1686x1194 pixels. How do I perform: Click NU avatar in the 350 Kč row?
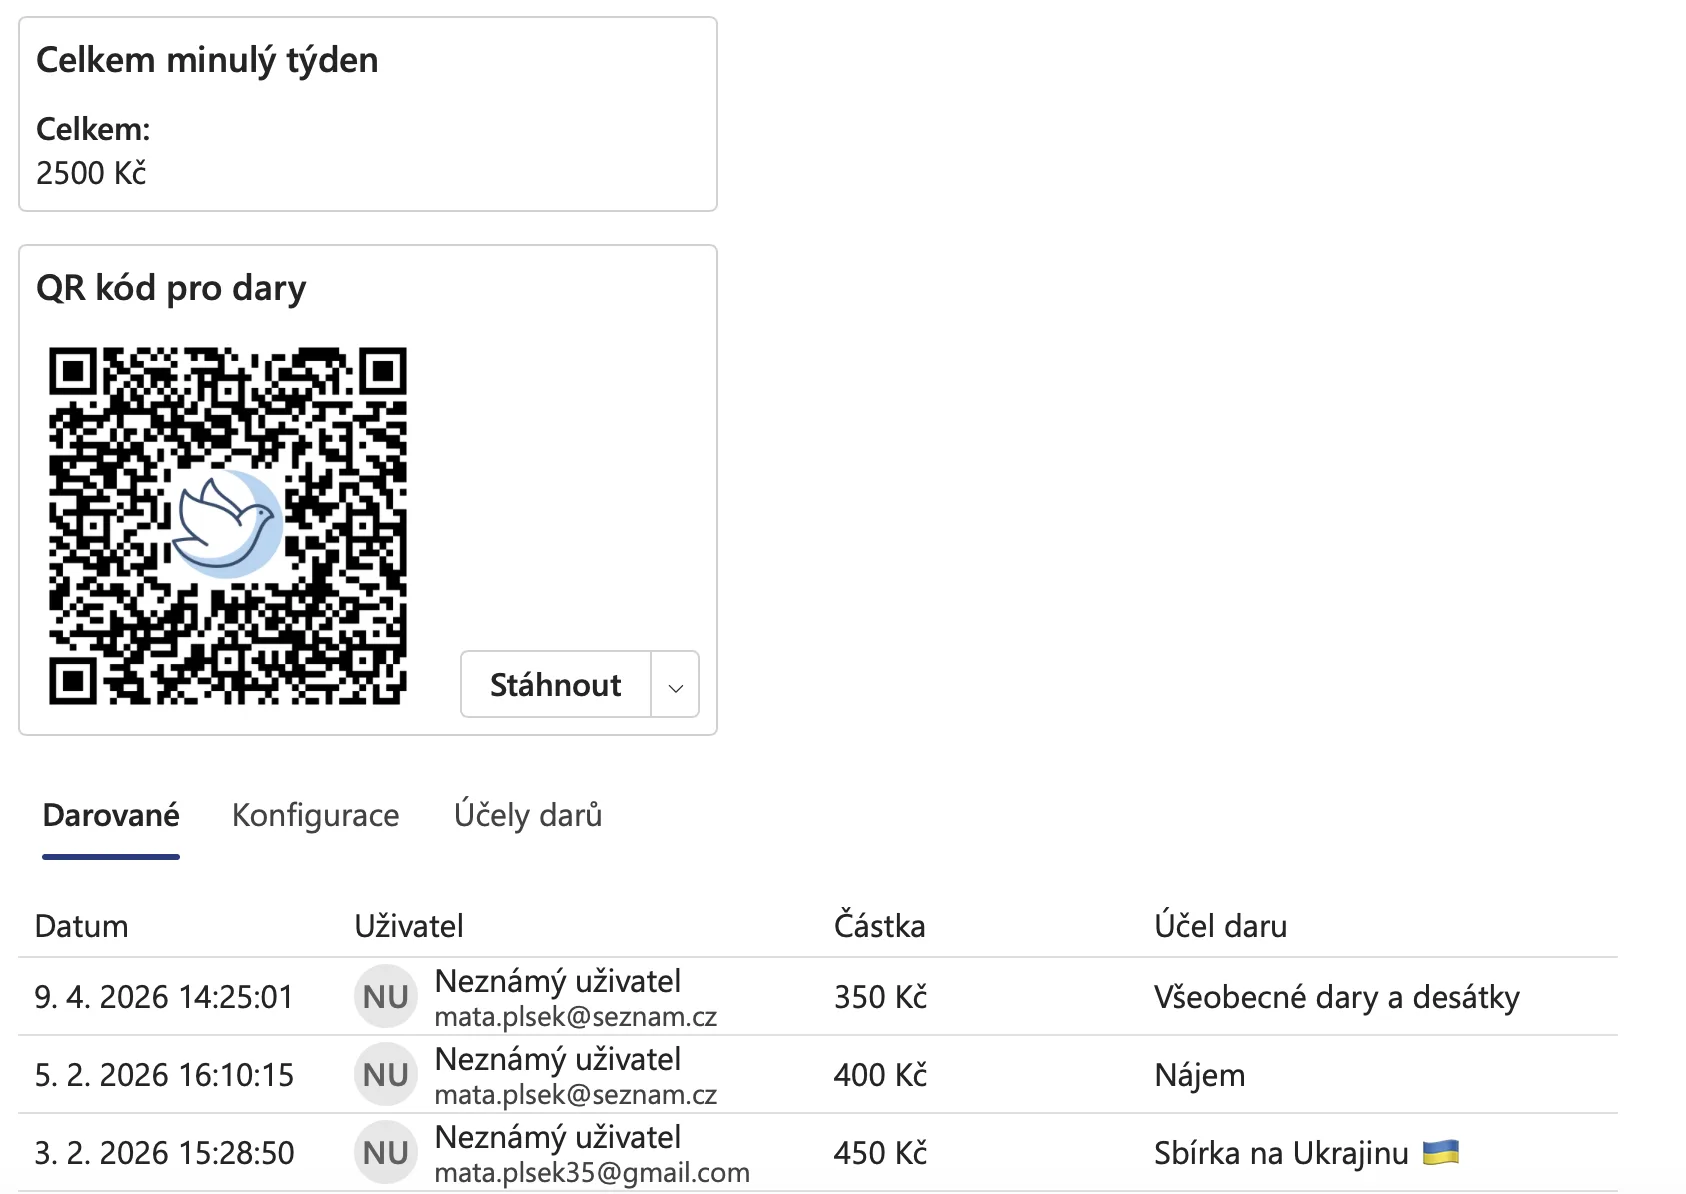click(386, 997)
